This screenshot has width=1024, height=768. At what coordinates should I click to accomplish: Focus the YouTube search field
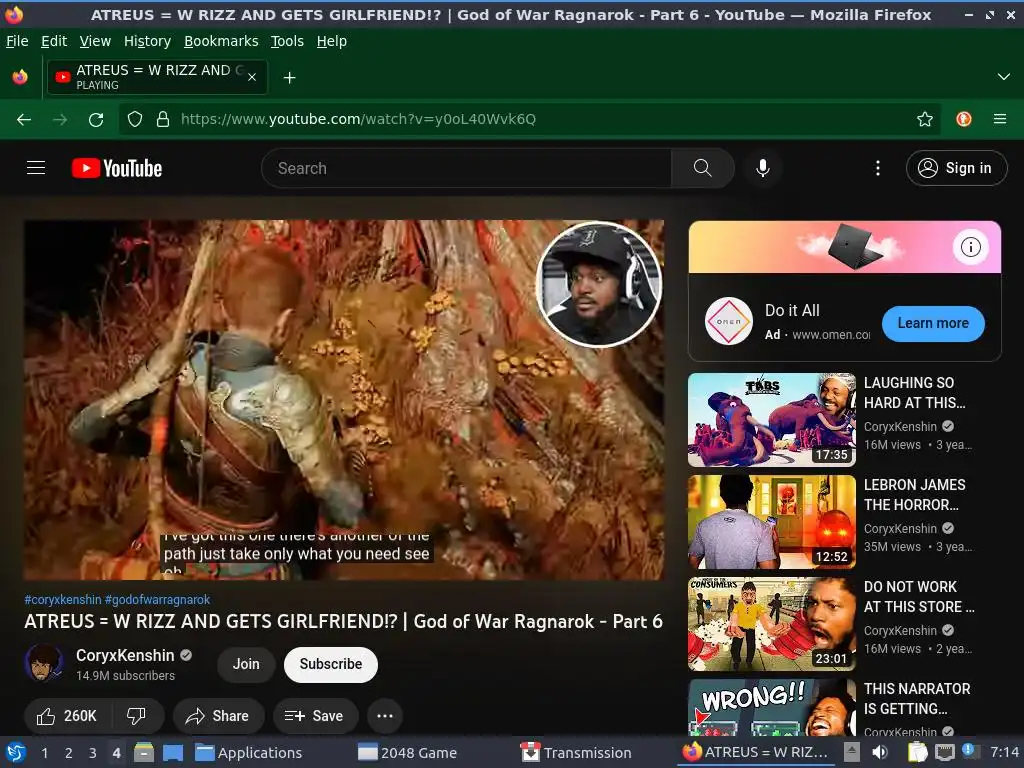coord(466,168)
